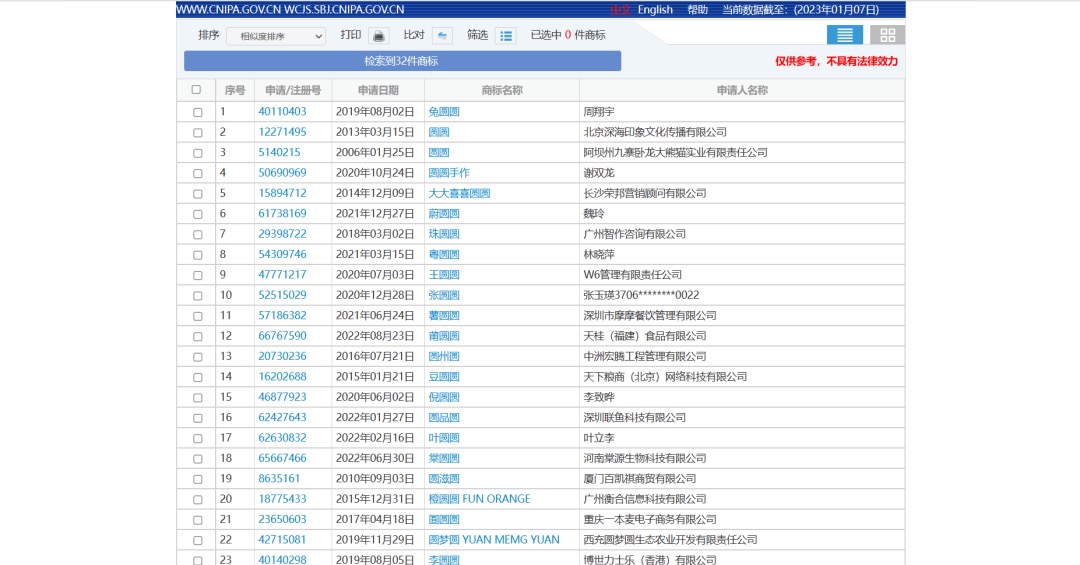The width and height of the screenshot is (1080, 565).
Task: Open trademark 橙圆圆 FUN ORANGE
Action: point(479,499)
